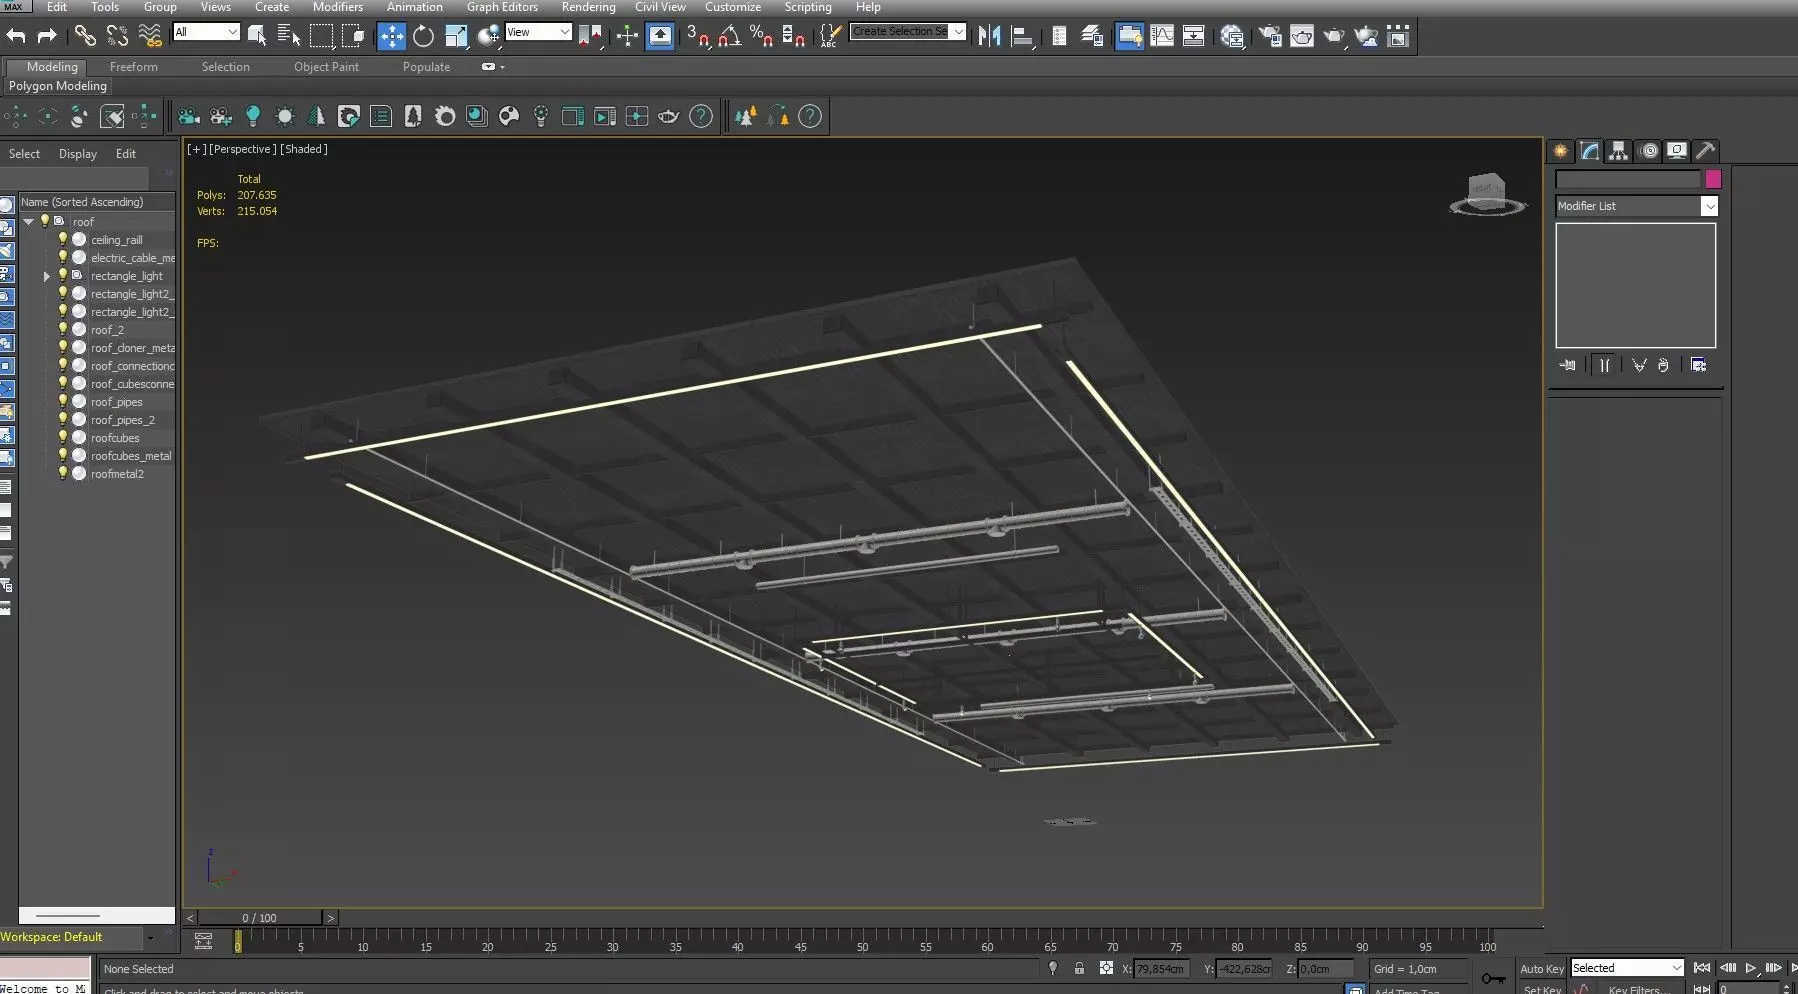Screen dimensions: 1798x994
Task: Click the Play Animation button
Action: [x=1750, y=968]
